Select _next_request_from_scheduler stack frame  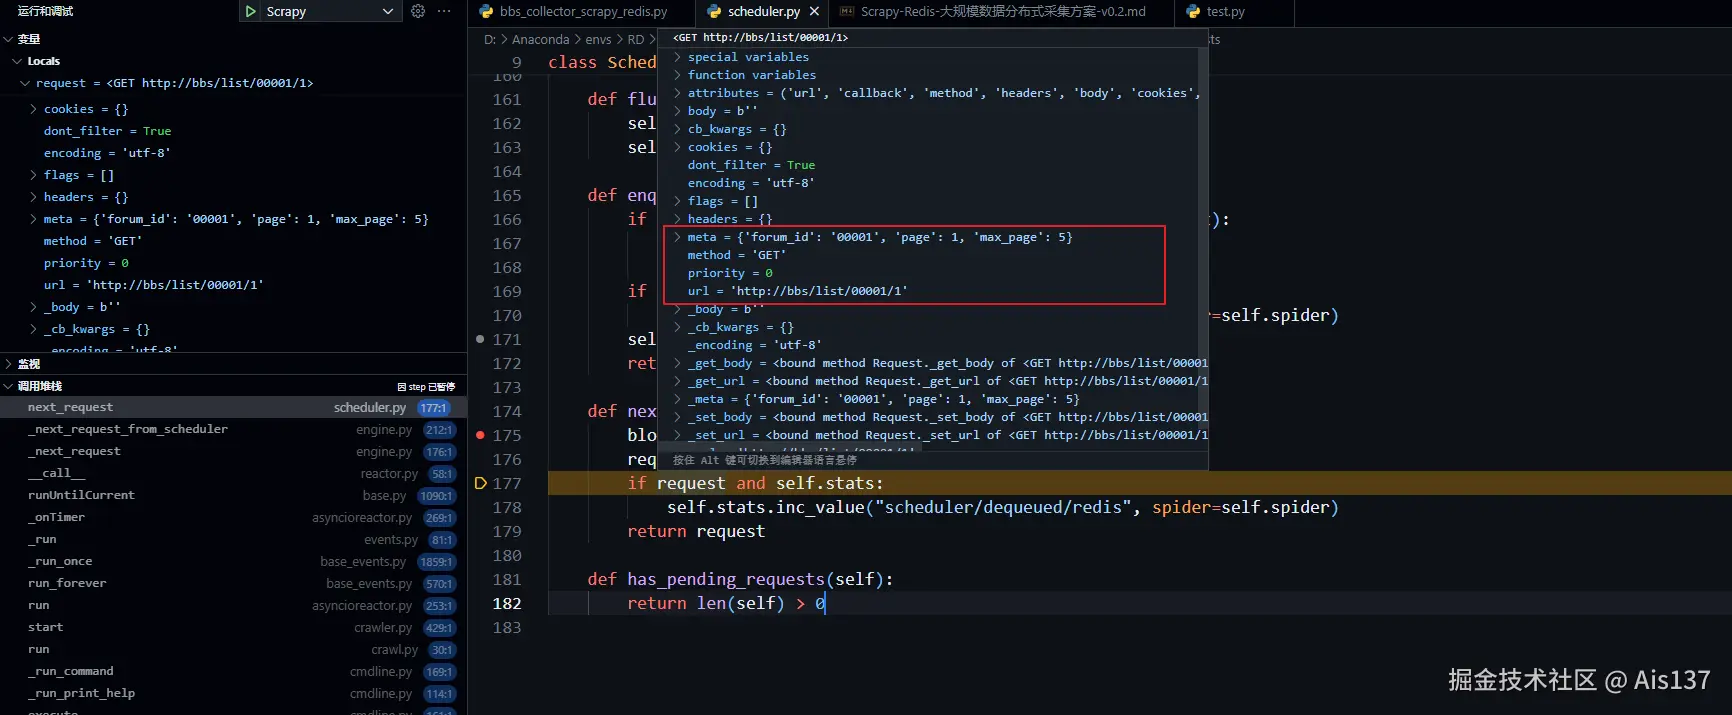233,430
